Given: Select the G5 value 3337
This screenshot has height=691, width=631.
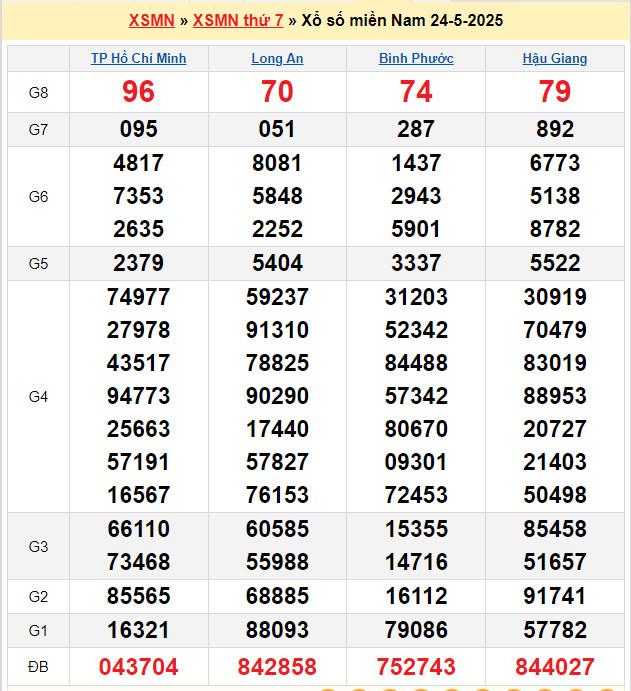Looking at the screenshot, I should pyautogui.click(x=416, y=263).
